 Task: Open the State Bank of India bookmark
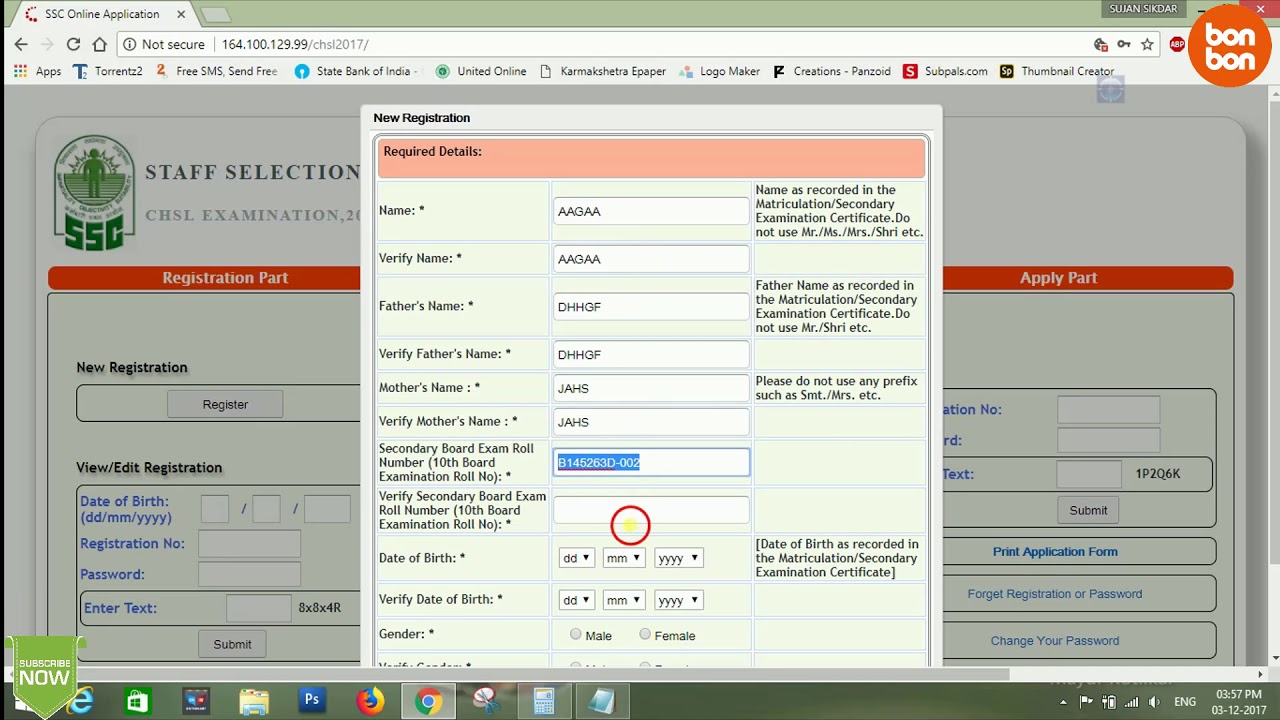[353, 71]
